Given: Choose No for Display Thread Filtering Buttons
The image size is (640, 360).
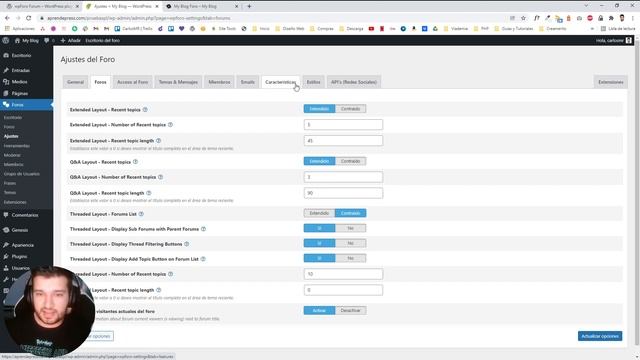Looking at the screenshot, I should point(351,243).
